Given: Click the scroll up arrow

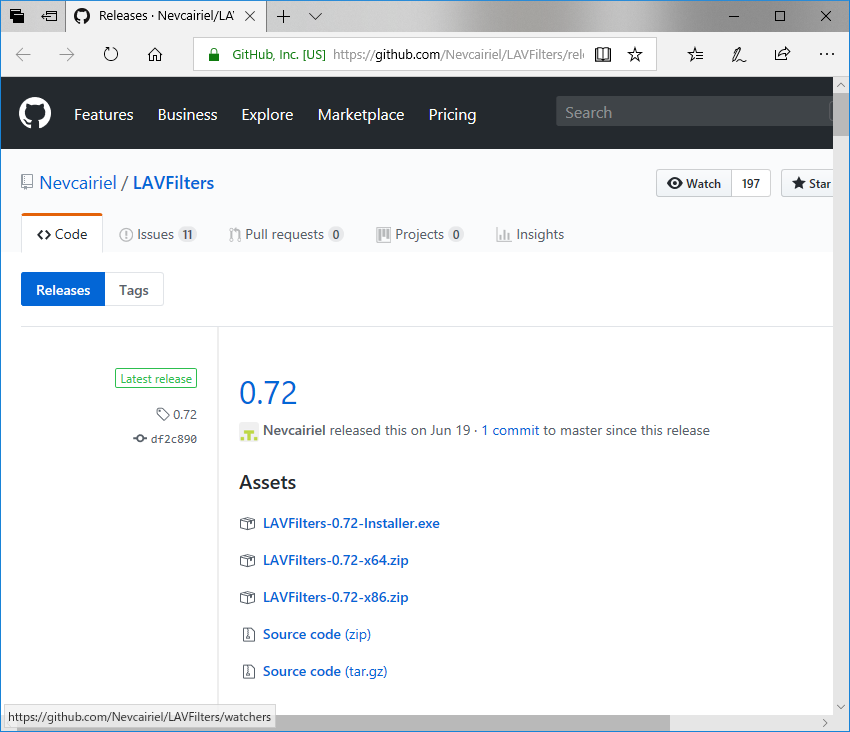Looking at the screenshot, I should [841, 85].
